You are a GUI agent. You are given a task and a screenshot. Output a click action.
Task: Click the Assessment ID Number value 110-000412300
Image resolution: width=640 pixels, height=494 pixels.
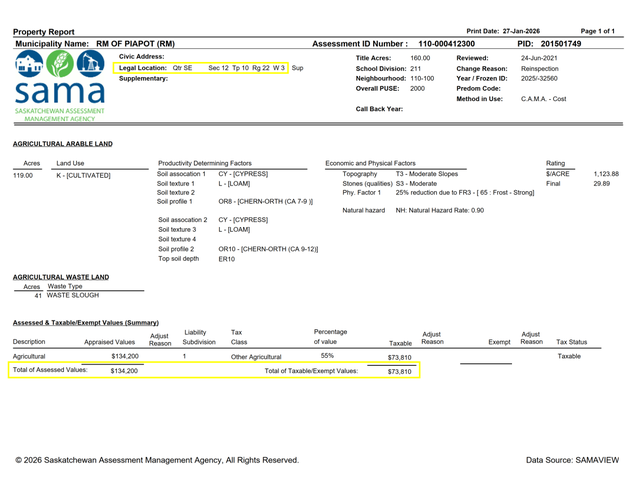point(446,45)
